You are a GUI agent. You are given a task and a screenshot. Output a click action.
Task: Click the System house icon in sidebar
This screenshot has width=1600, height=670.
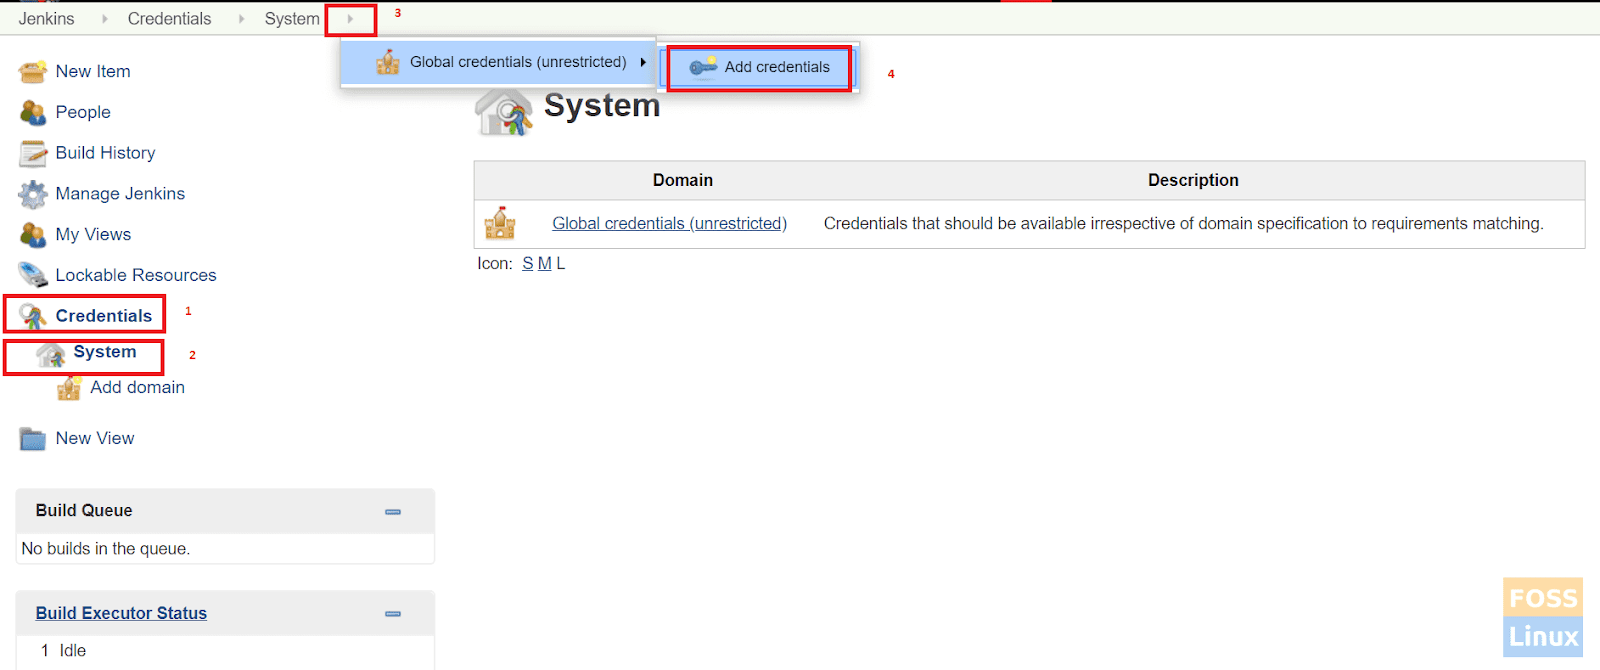pos(51,354)
